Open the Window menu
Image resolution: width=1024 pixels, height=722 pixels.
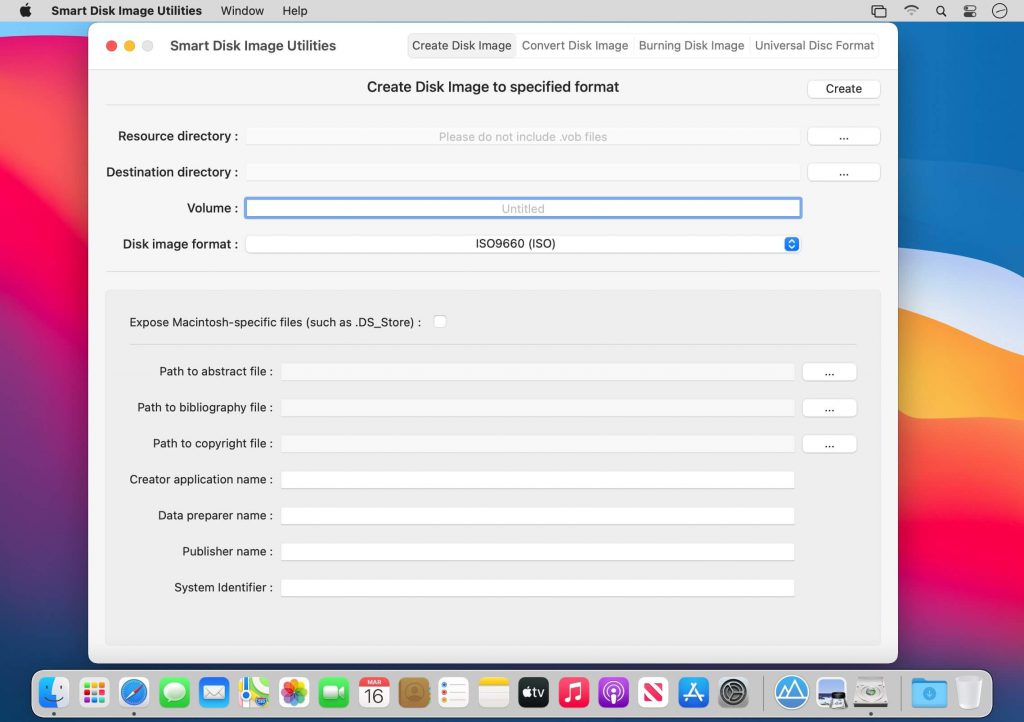pyautogui.click(x=242, y=11)
